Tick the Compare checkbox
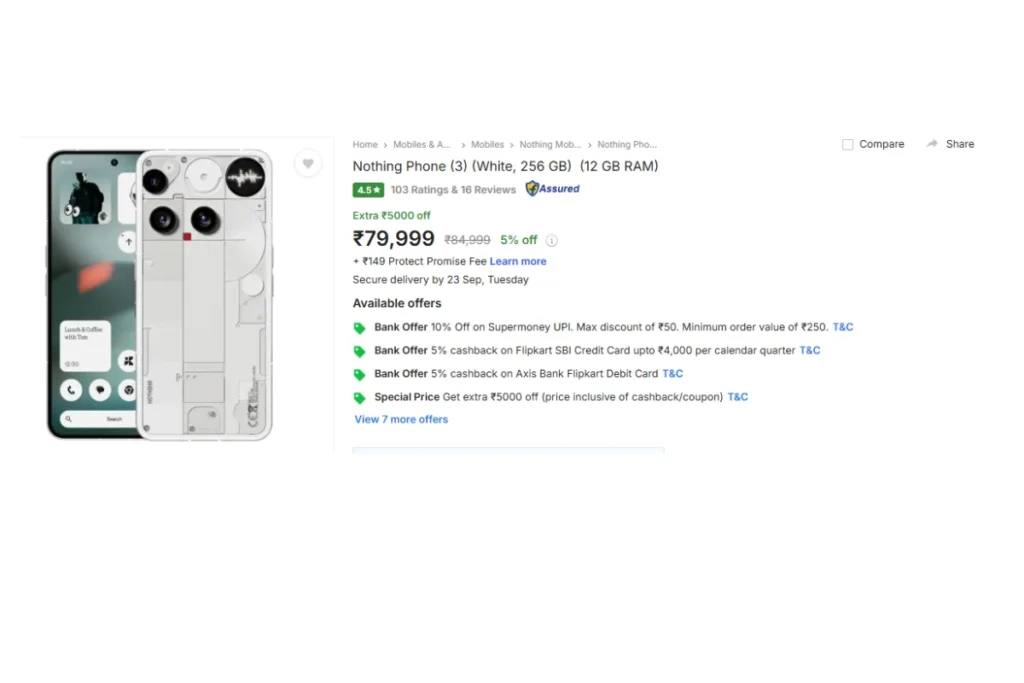Screen dimensions: 1024x683 coord(848,145)
